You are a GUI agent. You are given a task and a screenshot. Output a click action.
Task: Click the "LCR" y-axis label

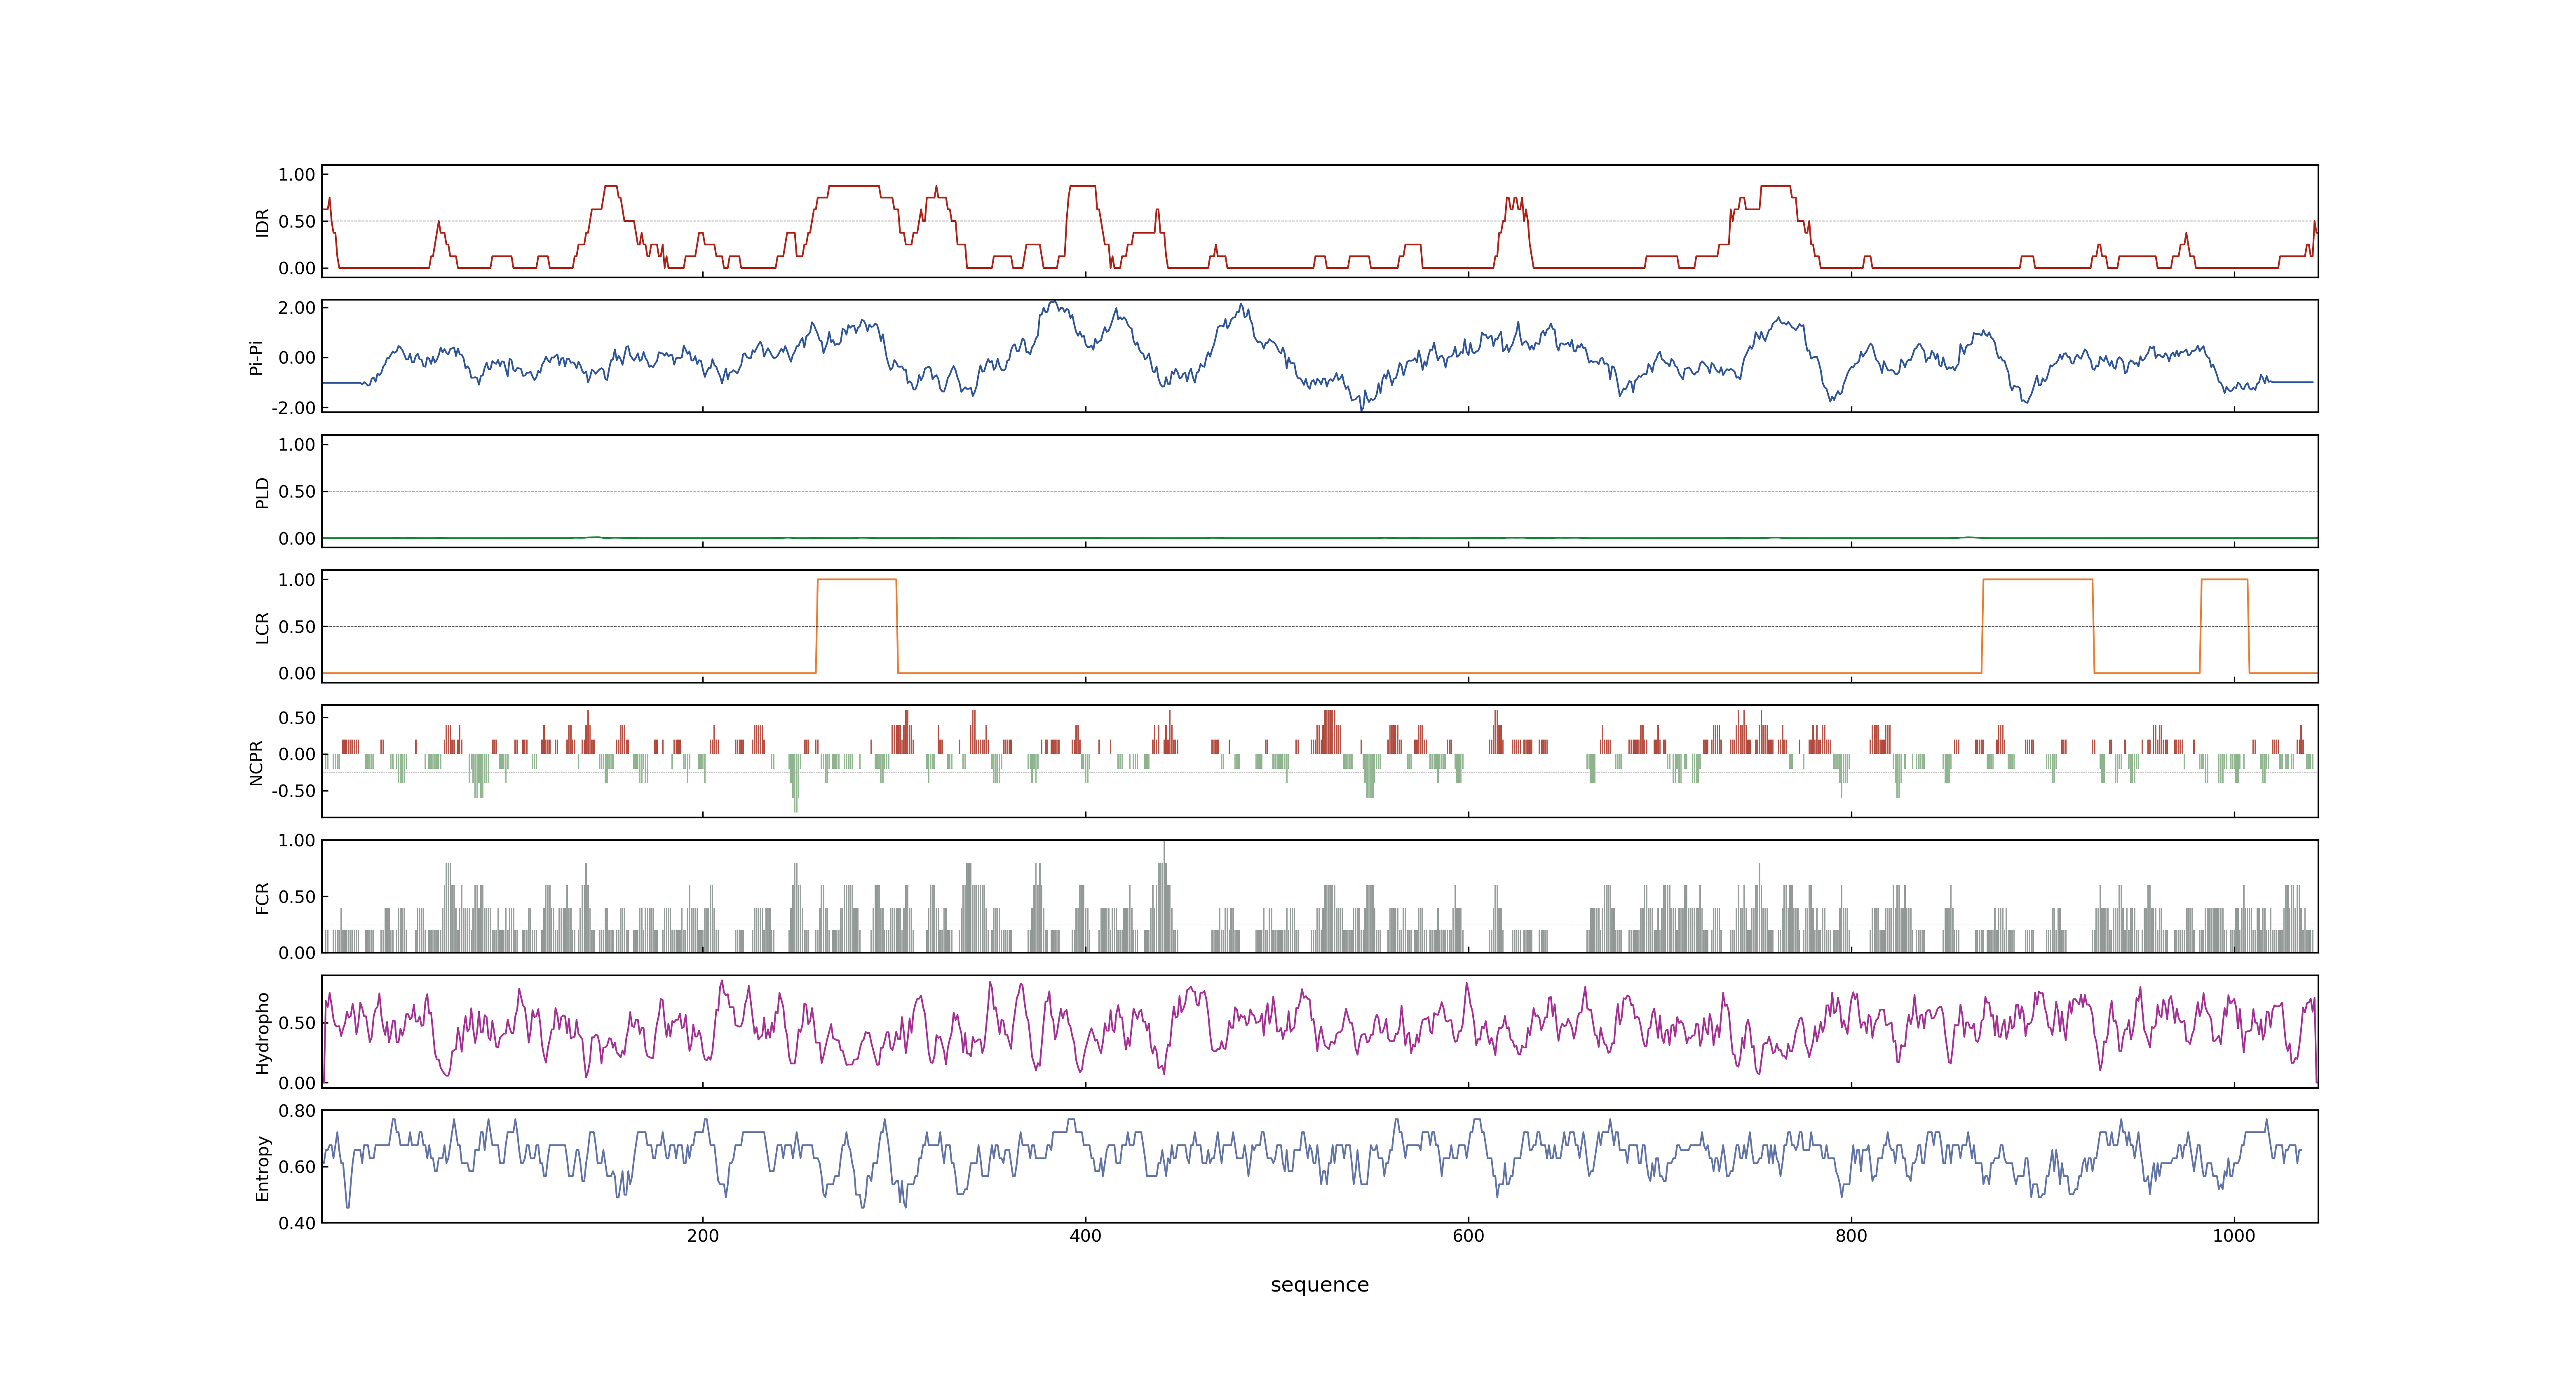pyautogui.click(x=262, y=627)
